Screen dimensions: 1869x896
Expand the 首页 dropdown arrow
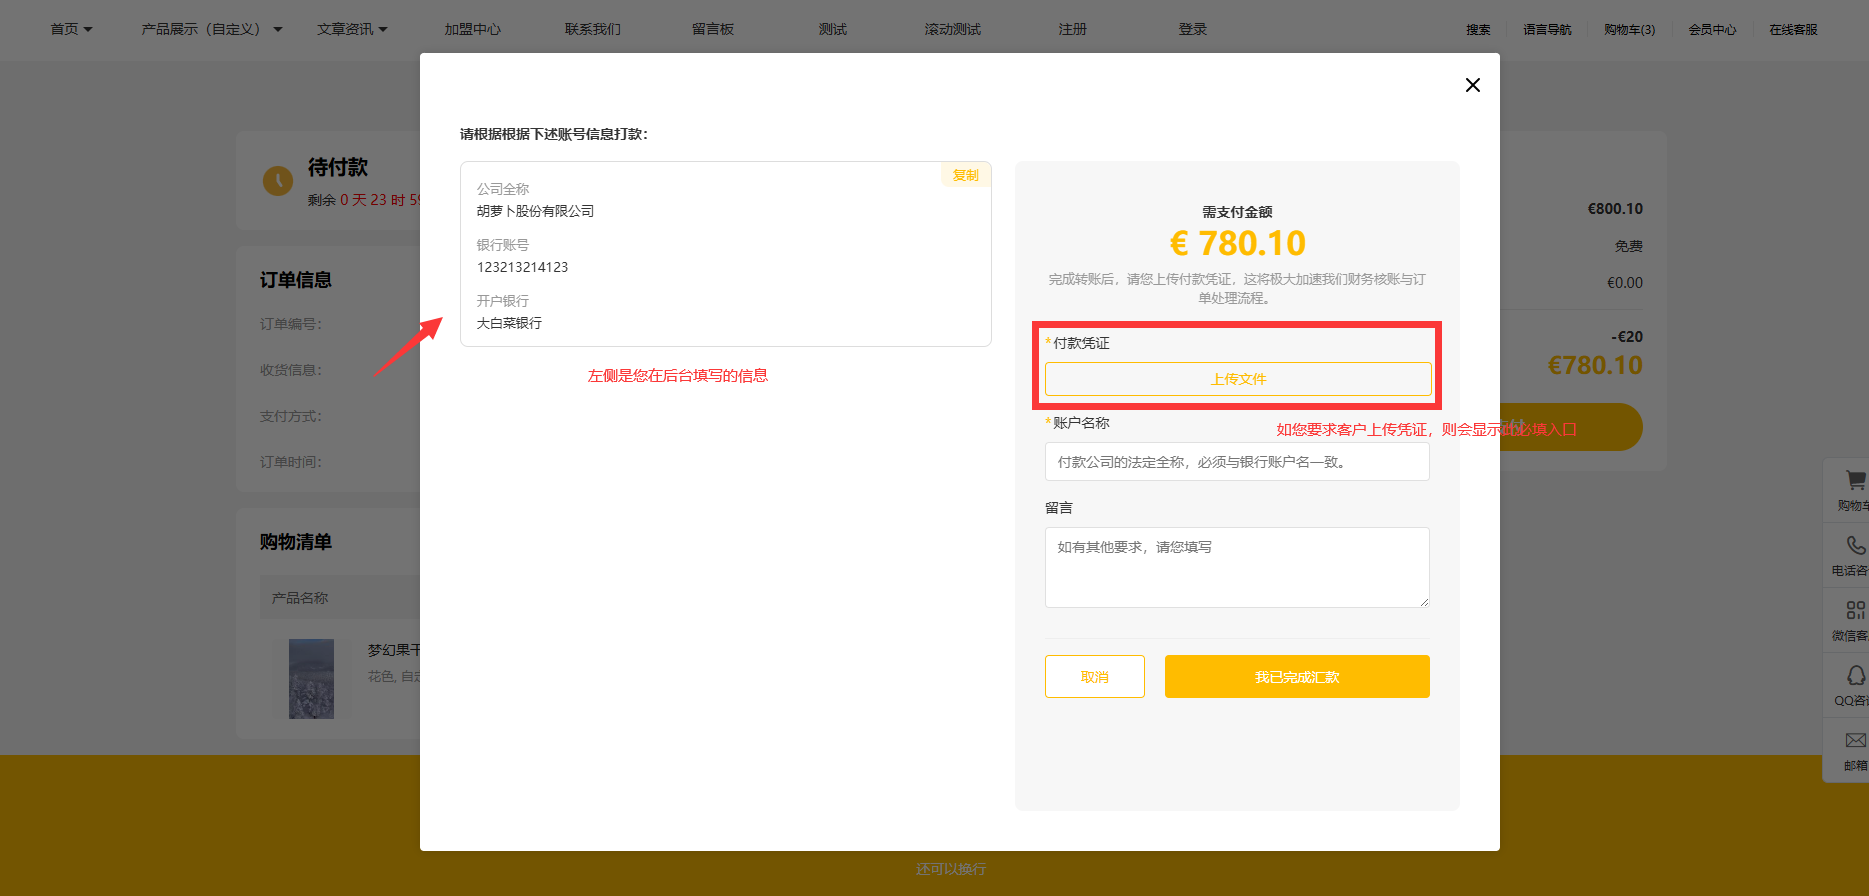pos(88,30)
